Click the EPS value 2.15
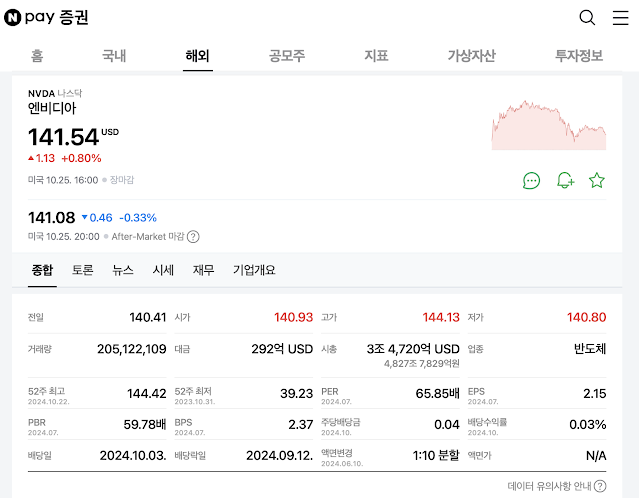Image resolution: width=639 pixels, height=498 pixels. point(595,394)
